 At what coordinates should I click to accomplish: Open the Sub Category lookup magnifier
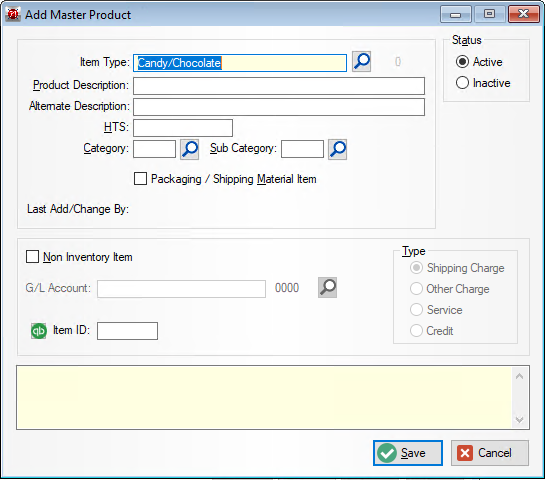(x=337, y=149)
